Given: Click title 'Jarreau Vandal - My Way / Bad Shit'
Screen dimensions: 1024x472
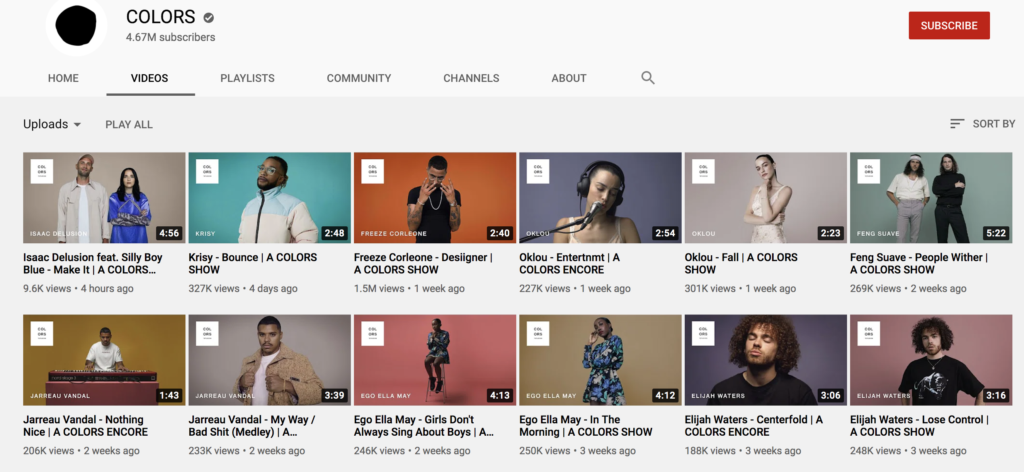Looking at the screenshot, I should pos(252,426).
